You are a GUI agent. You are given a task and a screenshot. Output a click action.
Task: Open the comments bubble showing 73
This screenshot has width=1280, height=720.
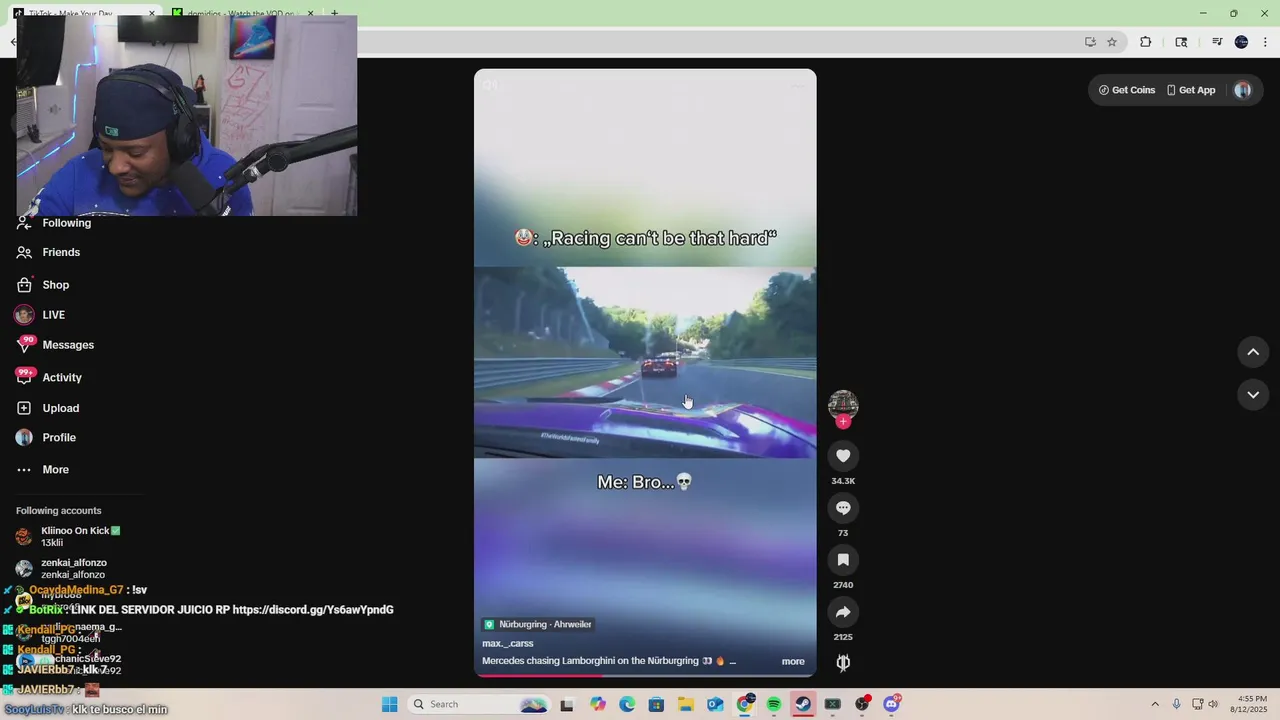coord(843,508)
